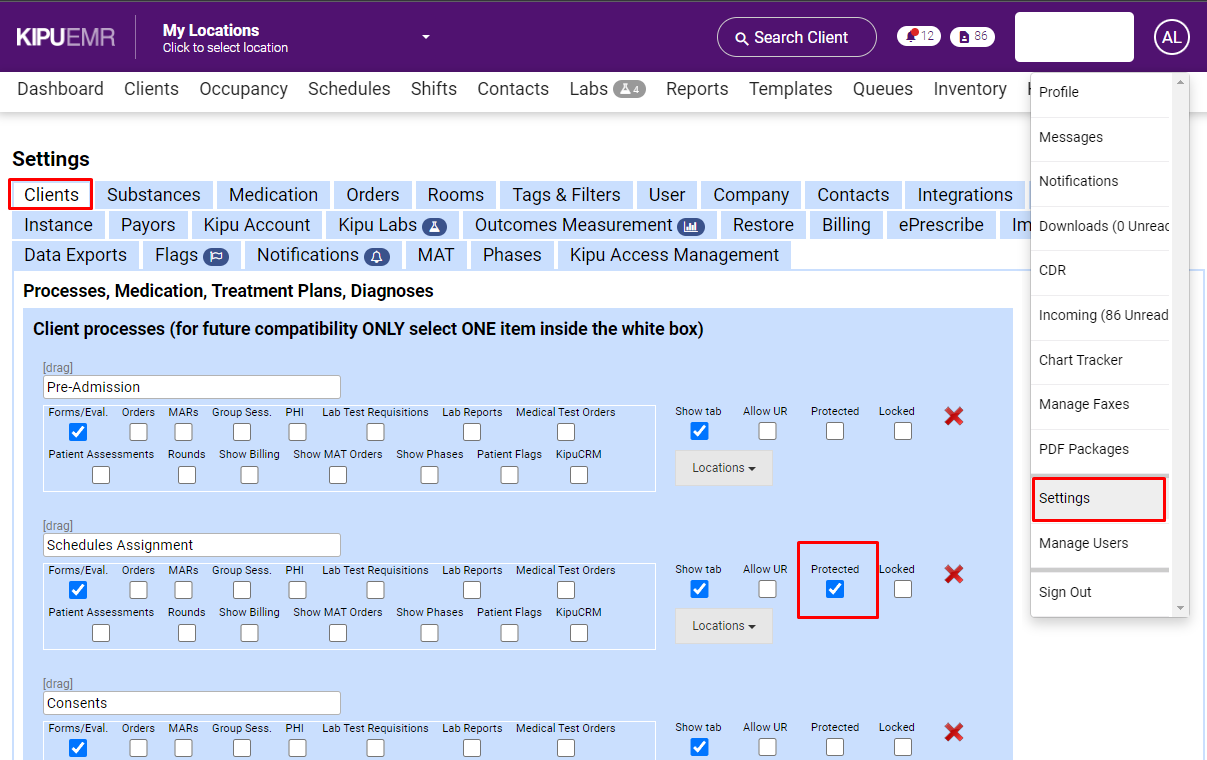
Task: Enable MARs checkbox for Pre-Admission
Action: pos(183,432)
